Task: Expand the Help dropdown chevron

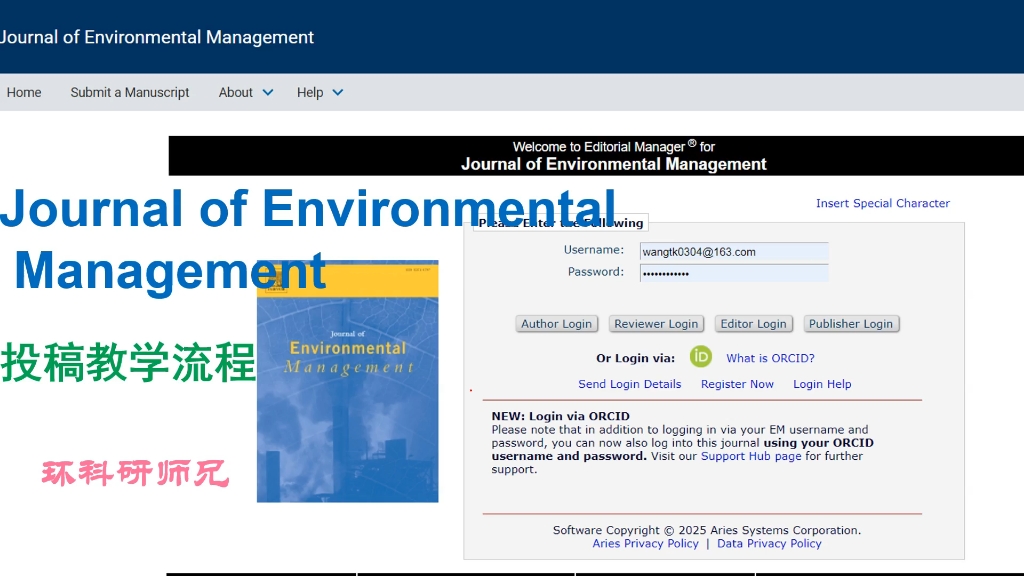Action: pyautogui.click(x=338, y=93)
